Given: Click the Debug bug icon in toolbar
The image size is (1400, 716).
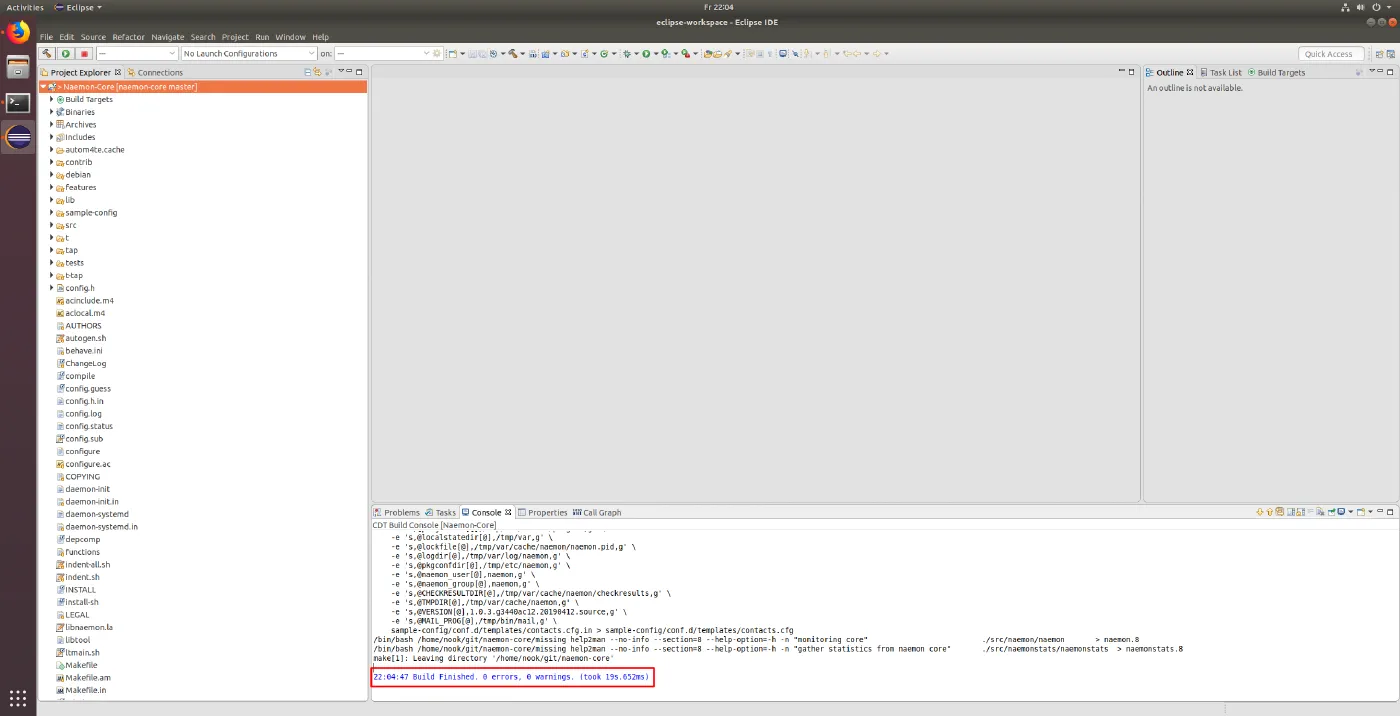Looking at the screenshot, I should pyautogui.click(x=627, y=54).
